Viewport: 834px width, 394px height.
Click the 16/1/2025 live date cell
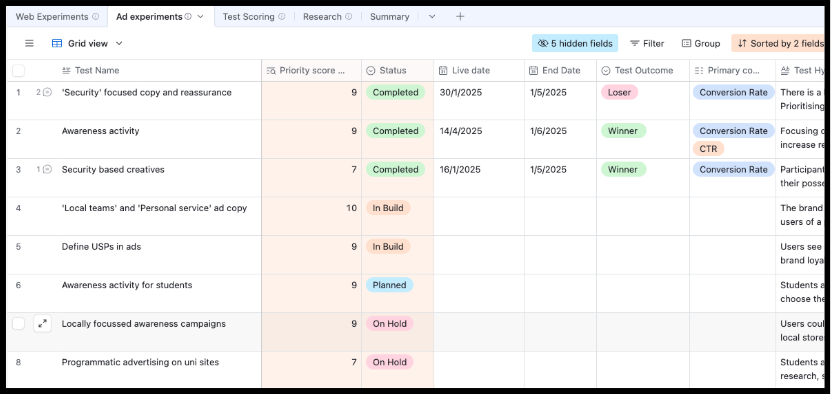point(479,178)
